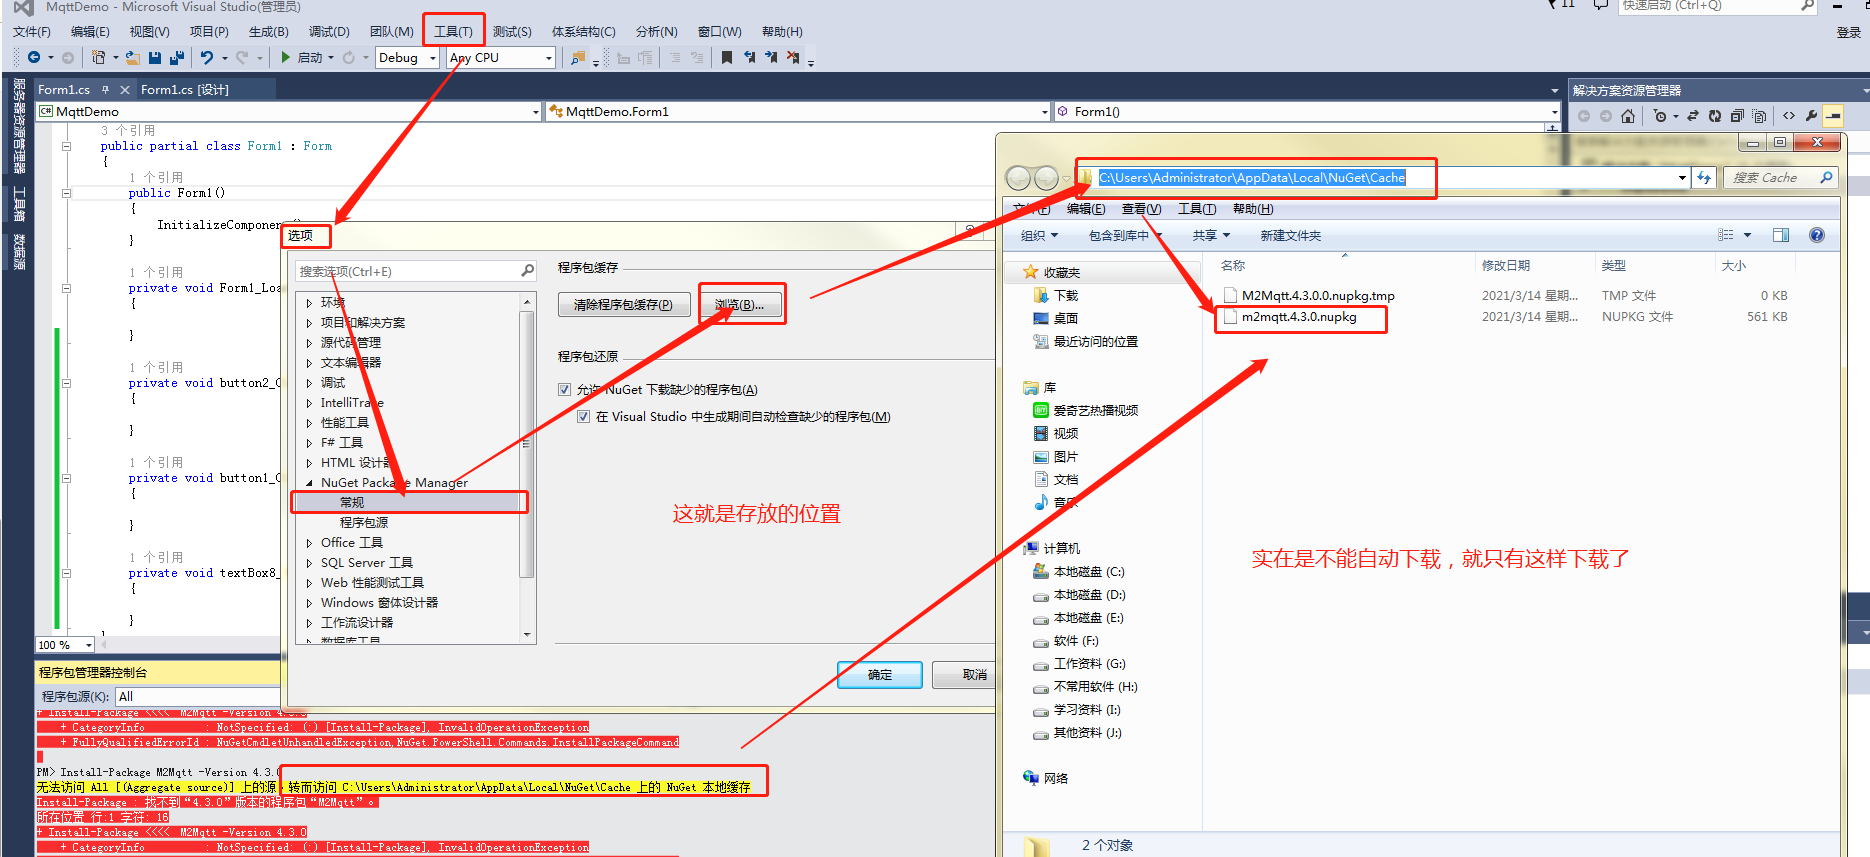This screenshot has width=1870, height=857.
Task: Open the 100 % zoom dropdown
Action: [88, 646]
